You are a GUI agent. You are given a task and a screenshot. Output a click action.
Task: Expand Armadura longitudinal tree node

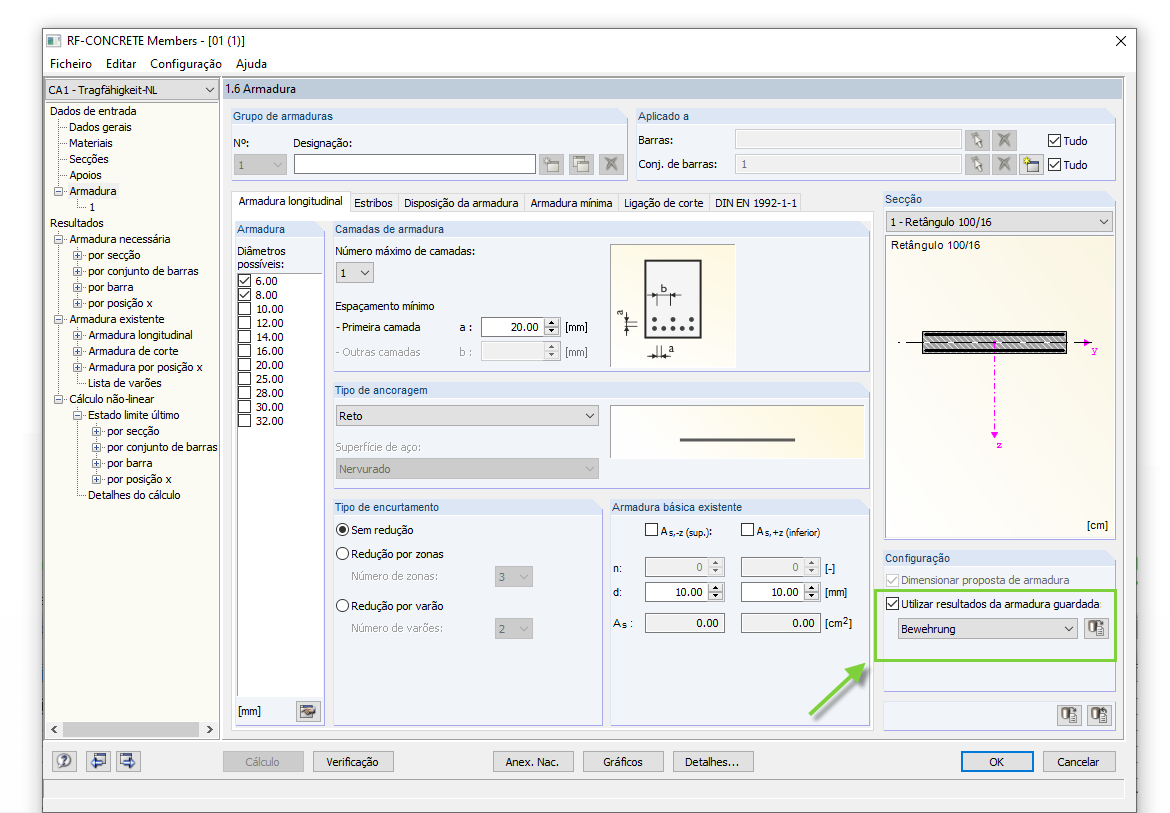(x=78, y=335)
